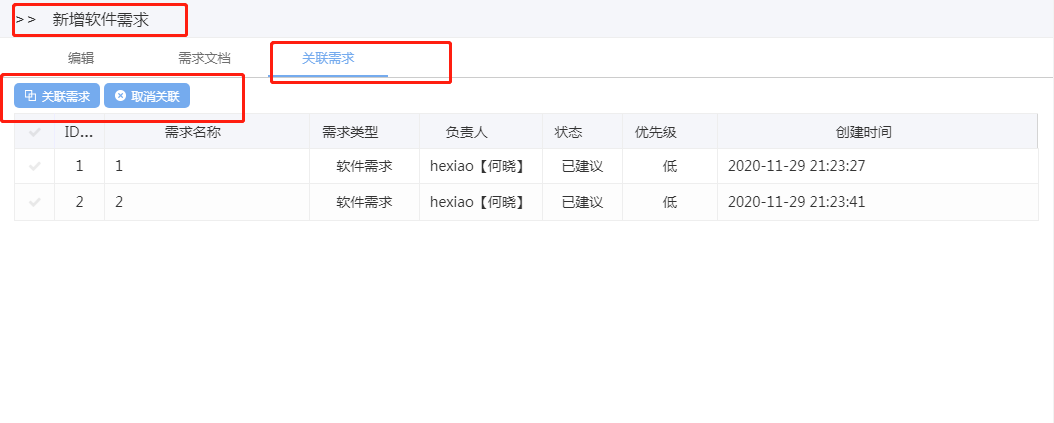Viewport: 1054px width, 423px height.
Task: Click the 21:23:41 creation time cell
Action: click(x=796, y=202)
